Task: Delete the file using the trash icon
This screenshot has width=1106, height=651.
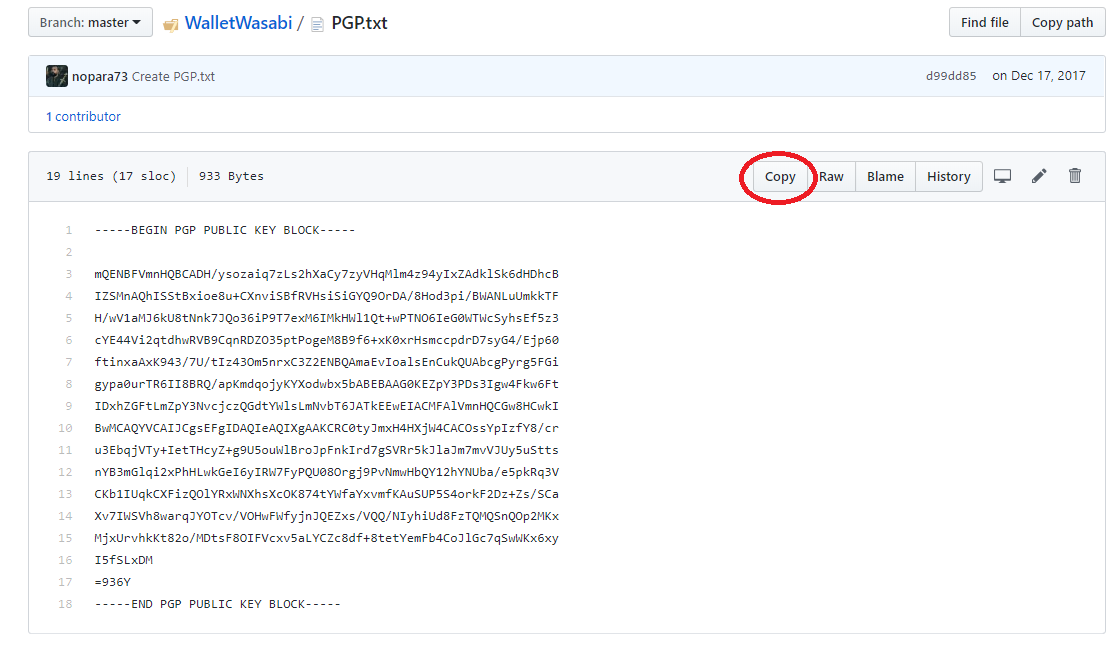Action: tap(1075, 176)
